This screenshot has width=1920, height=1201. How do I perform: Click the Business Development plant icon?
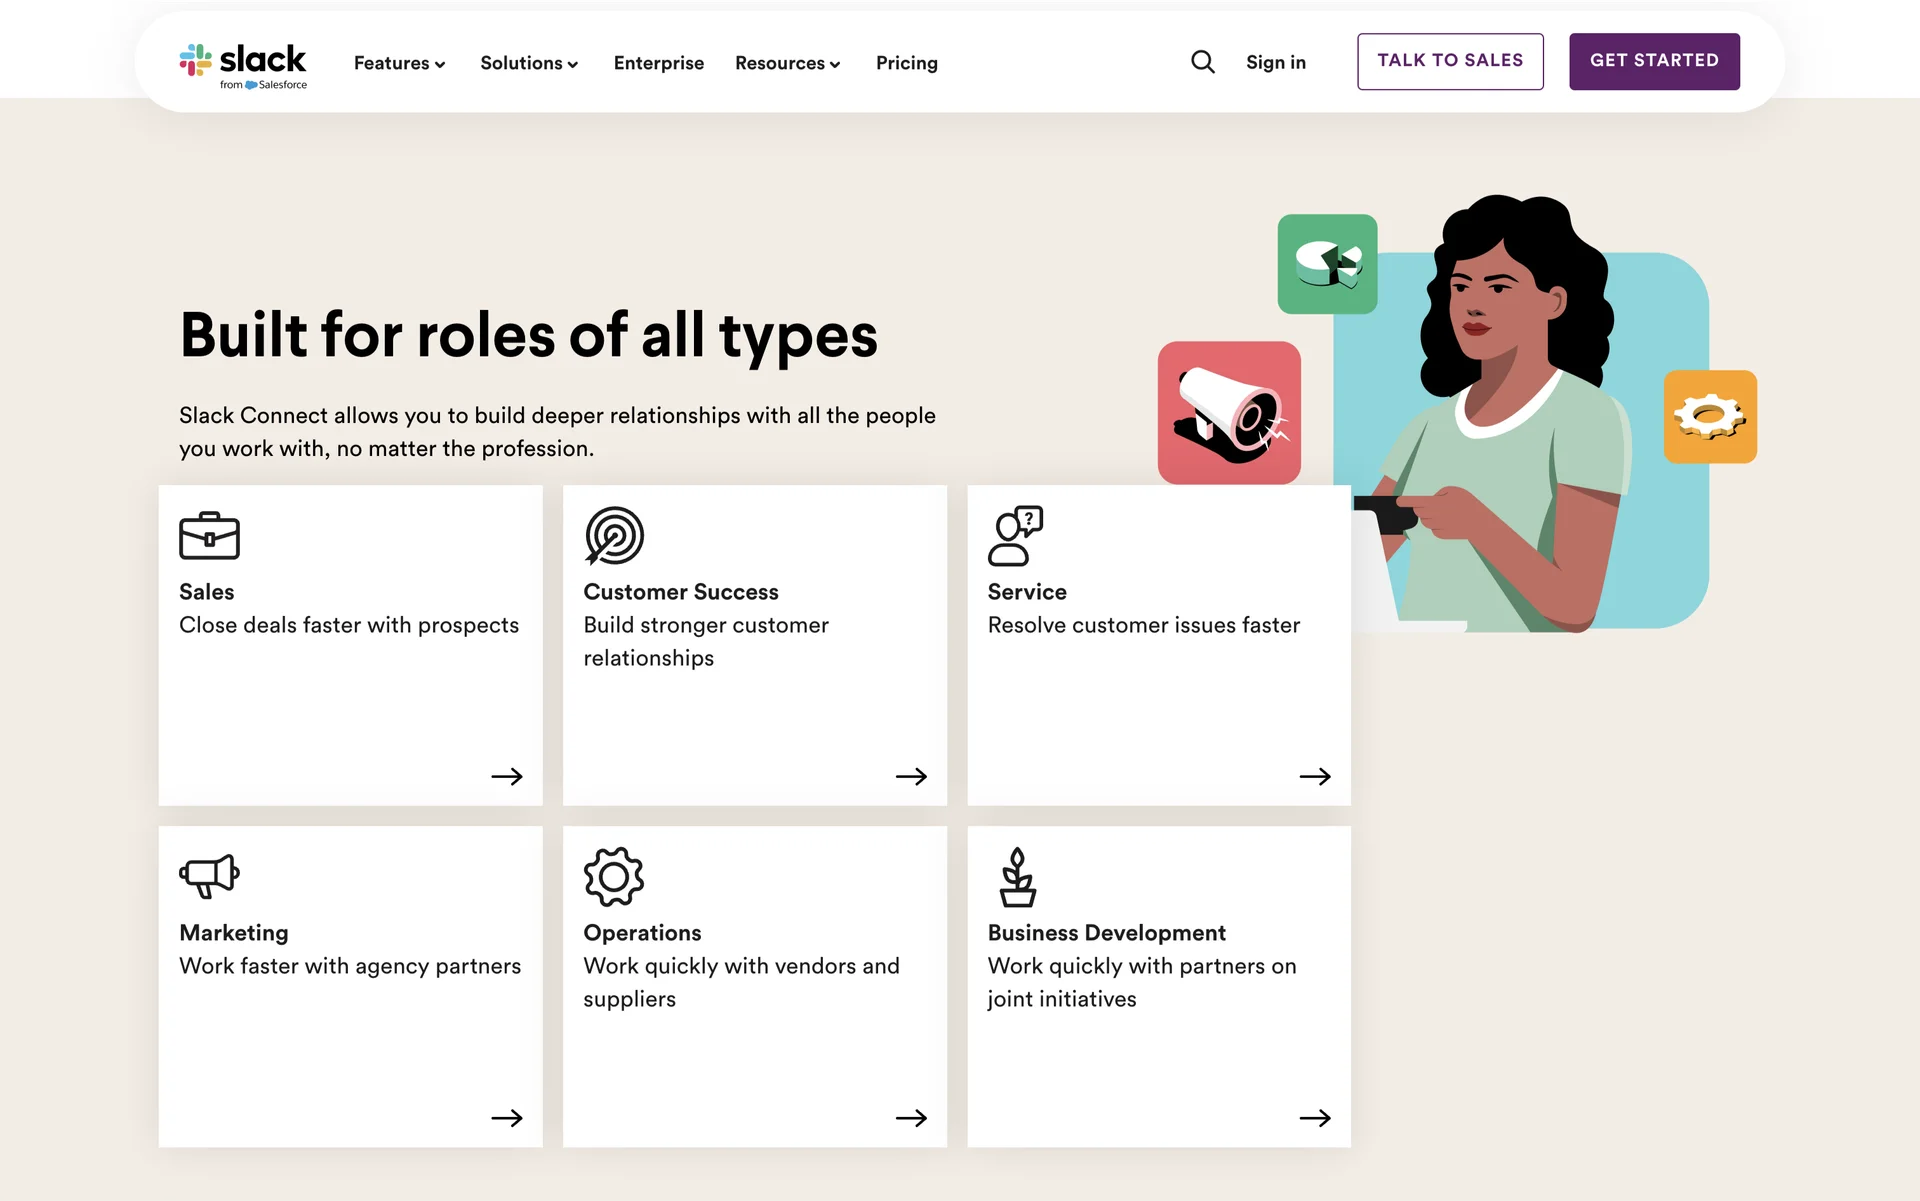(x=1017, y=877)
